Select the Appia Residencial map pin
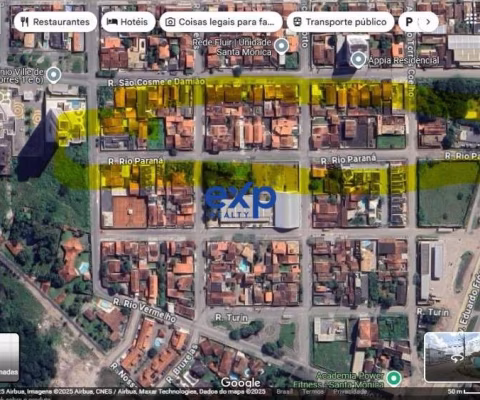Viewport: 480px width, 400px height. (358, 60)
